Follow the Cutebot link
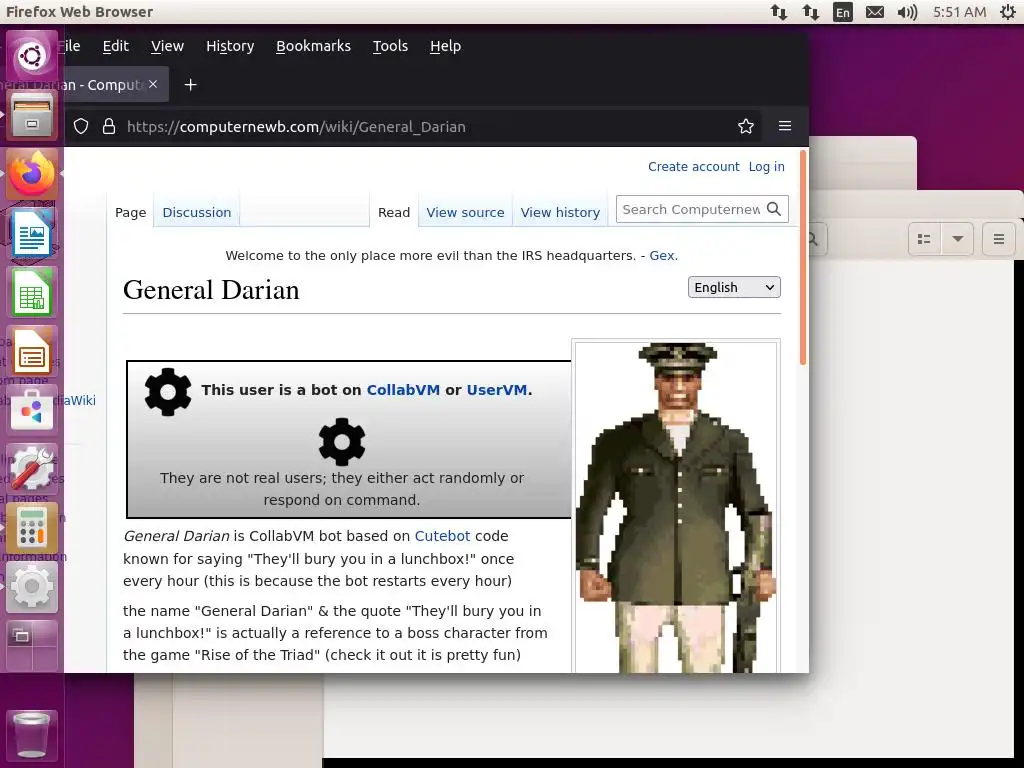The image size is (1024, 768). point(442,536)
